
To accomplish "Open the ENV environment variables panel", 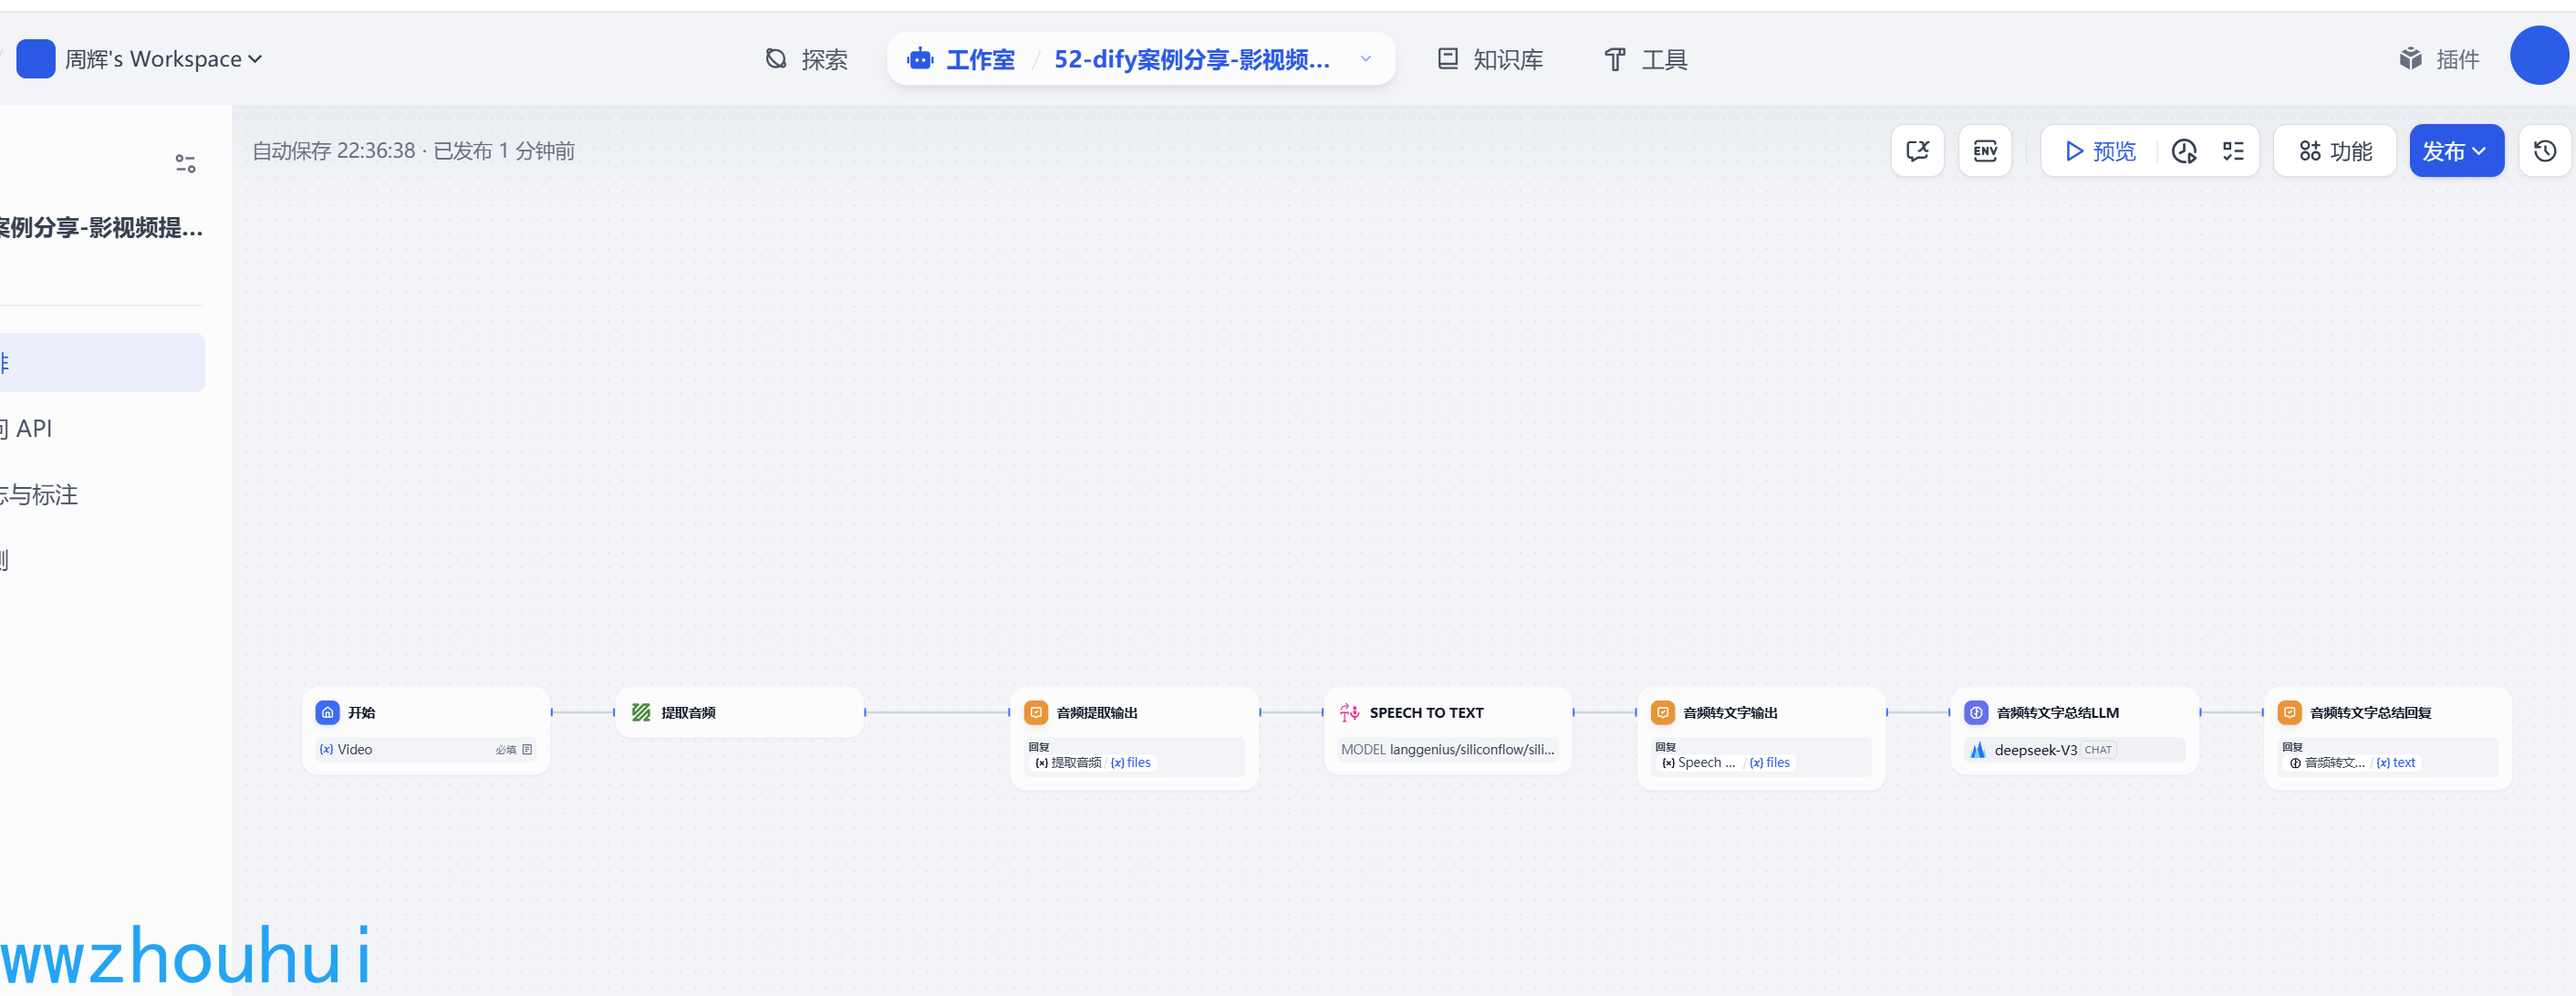I will [1984, 151].
